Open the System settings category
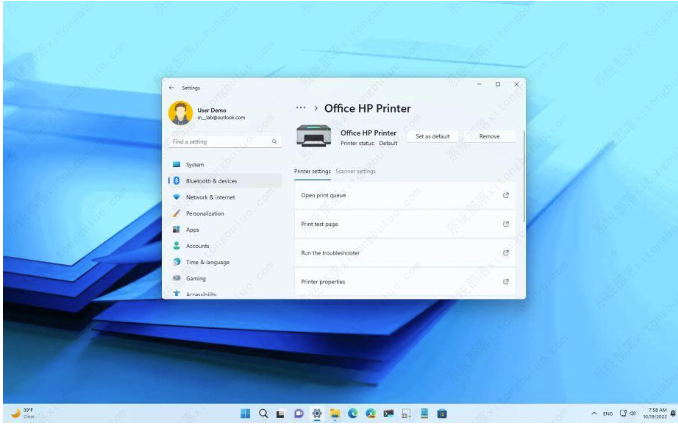Image resolution: width=678 pixels, height=425 pixels. click(225, 165)
